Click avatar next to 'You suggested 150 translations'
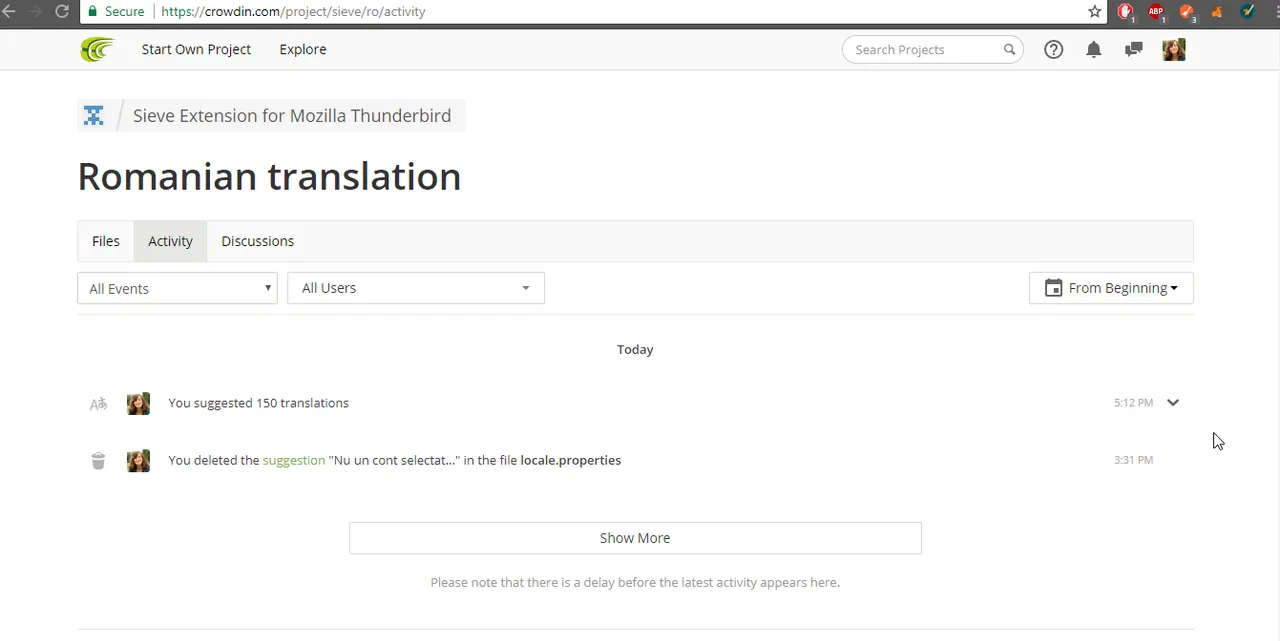1280x641 pixels. [x=138, y=403]
